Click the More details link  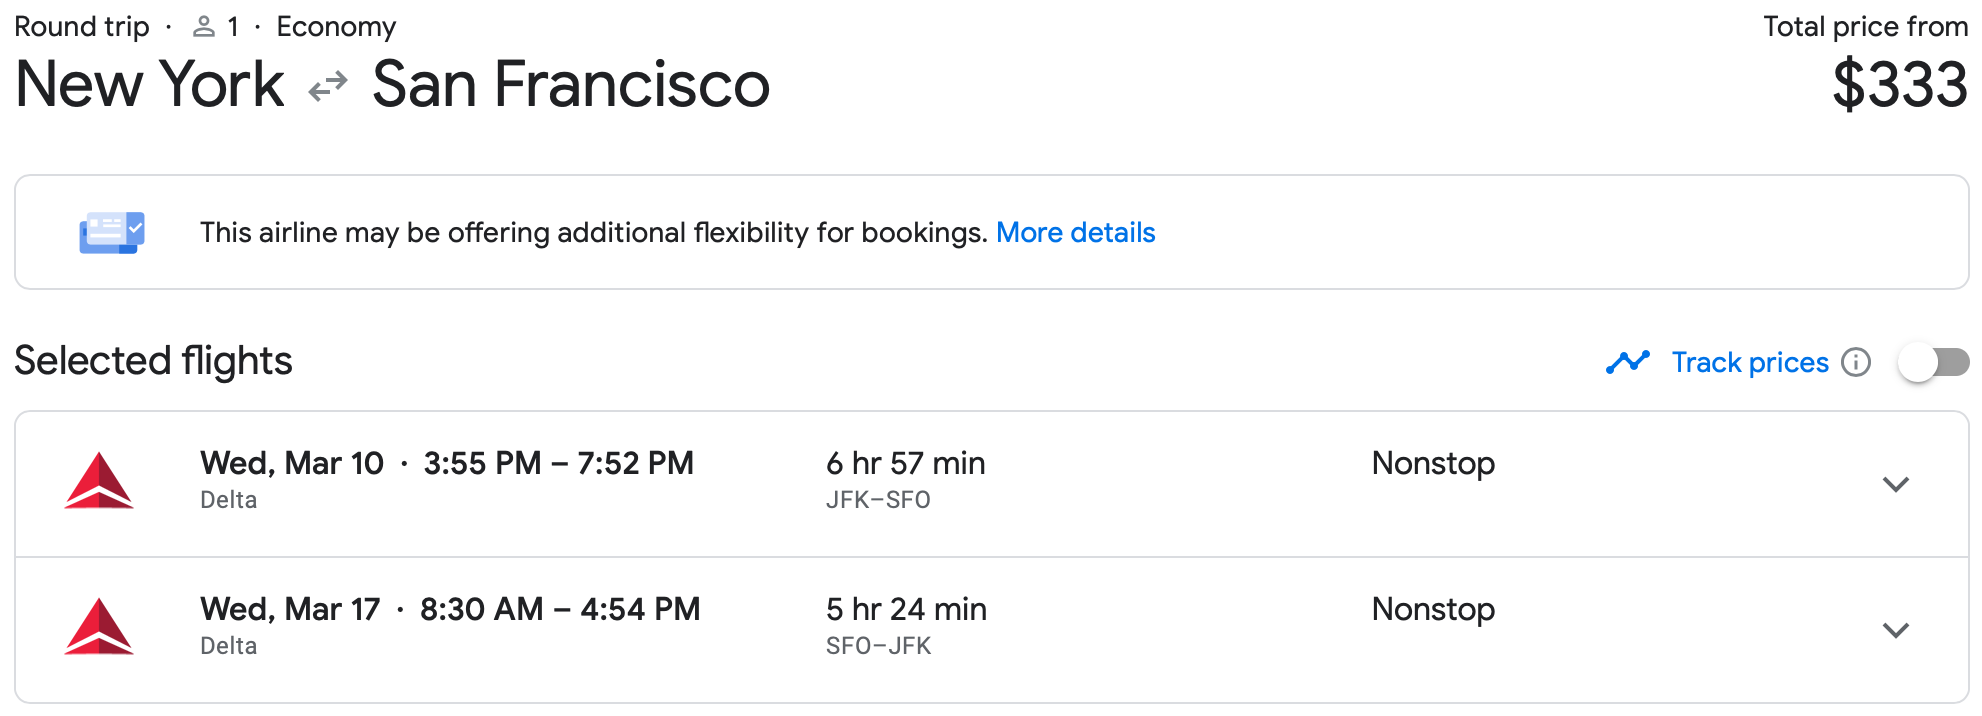pyautogui.click(x=1076, y=231)
